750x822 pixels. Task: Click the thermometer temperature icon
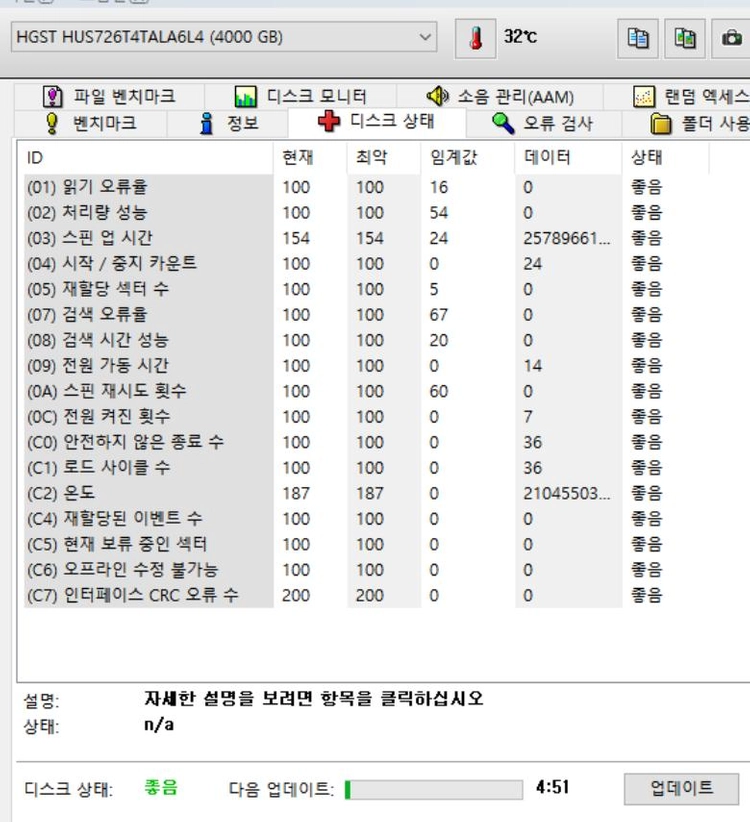[x=475, y=38]
